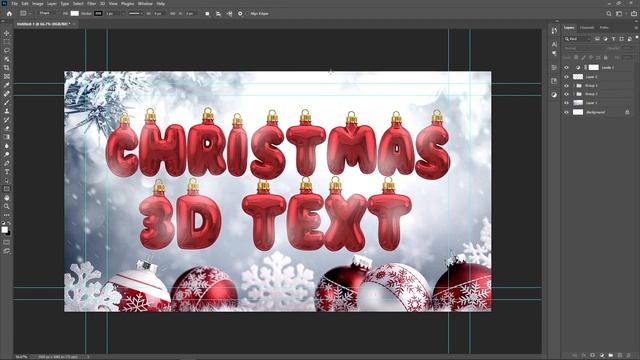Select the Path Selection tool
This screenshot has width=640, height=360.
pos(7,180)
